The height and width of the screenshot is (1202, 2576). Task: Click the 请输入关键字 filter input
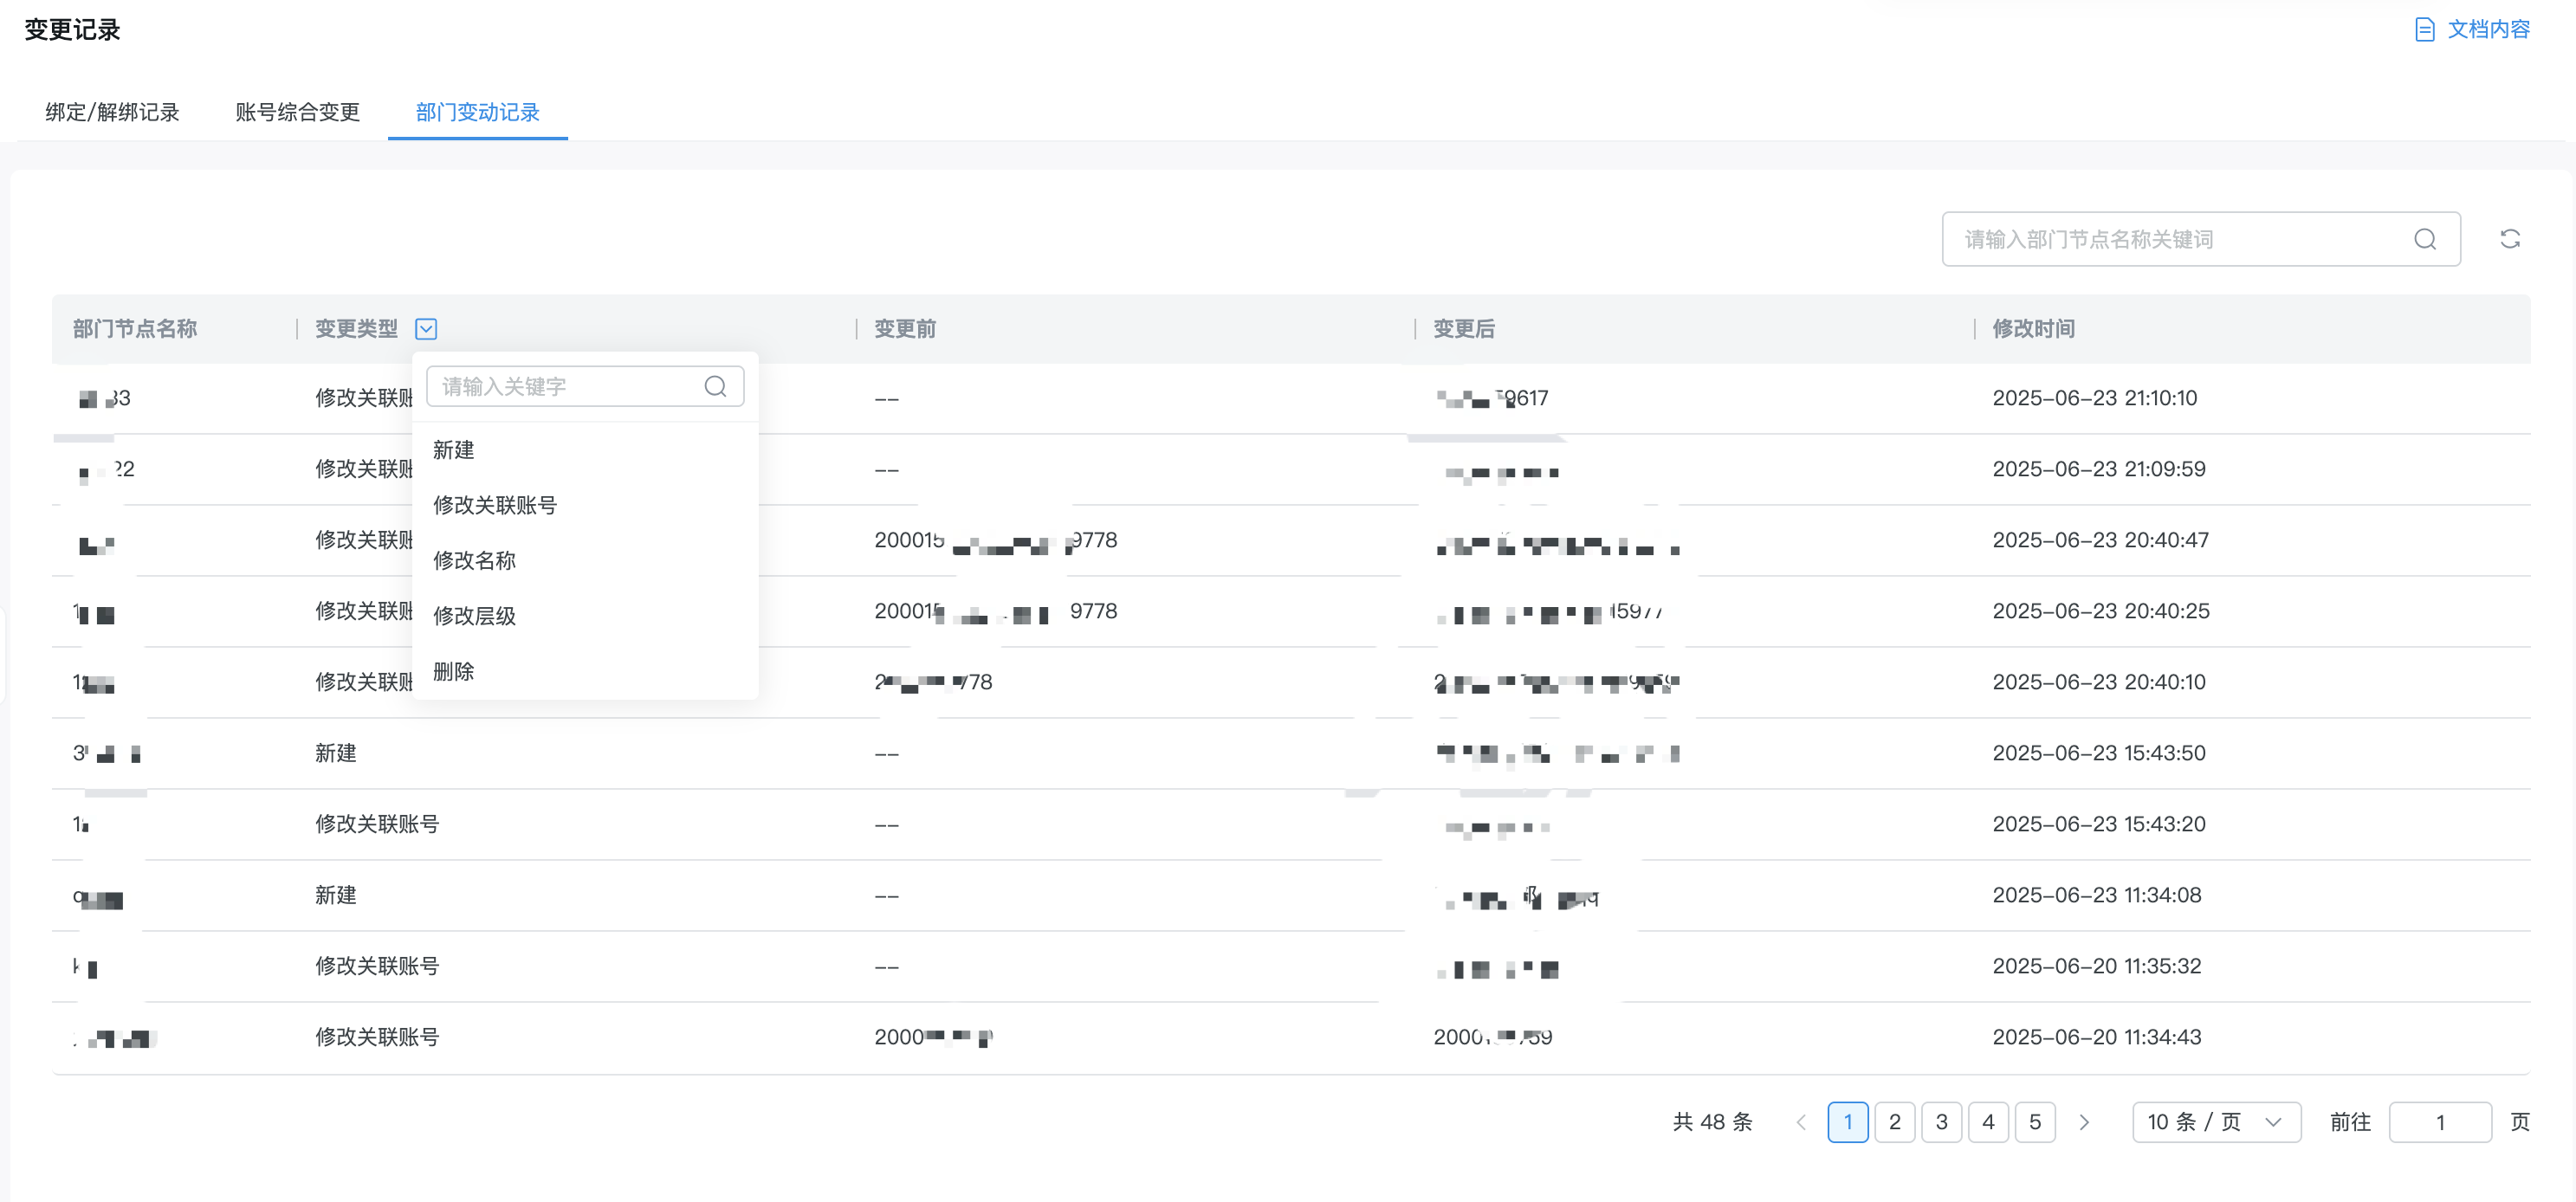coord(560,386)
